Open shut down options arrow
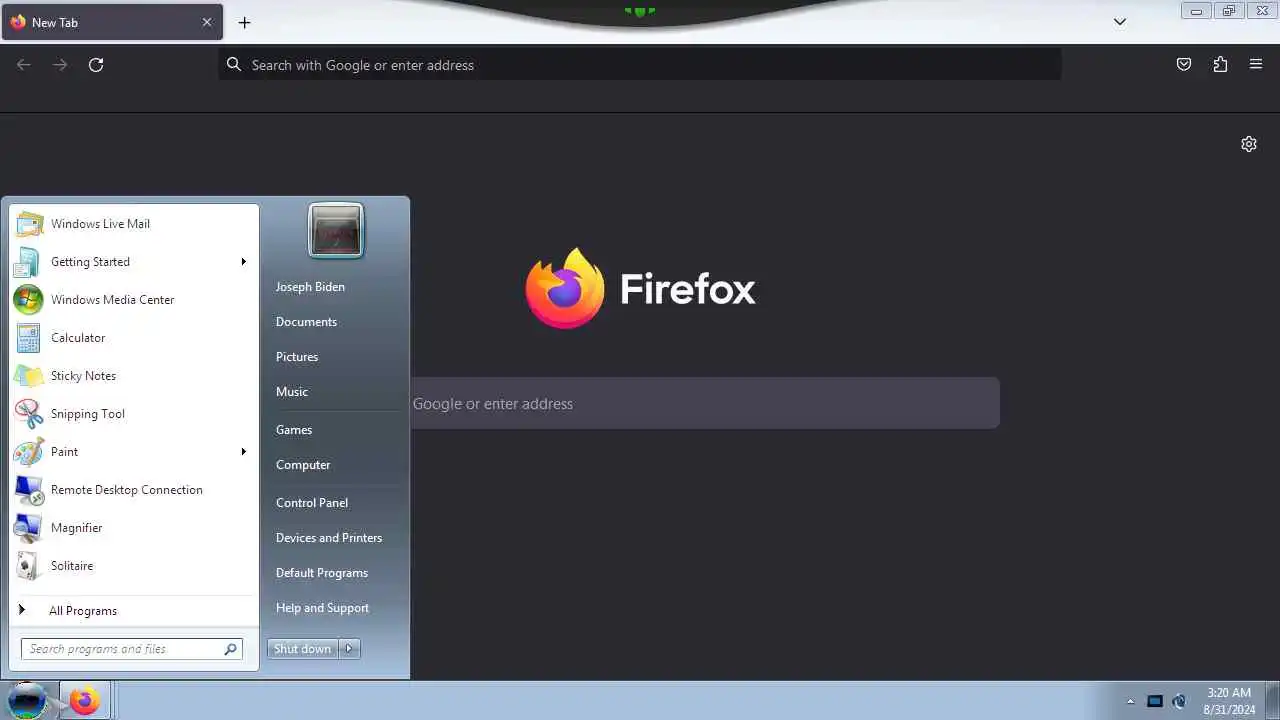 pyautogui.click(x=349, y=649)
